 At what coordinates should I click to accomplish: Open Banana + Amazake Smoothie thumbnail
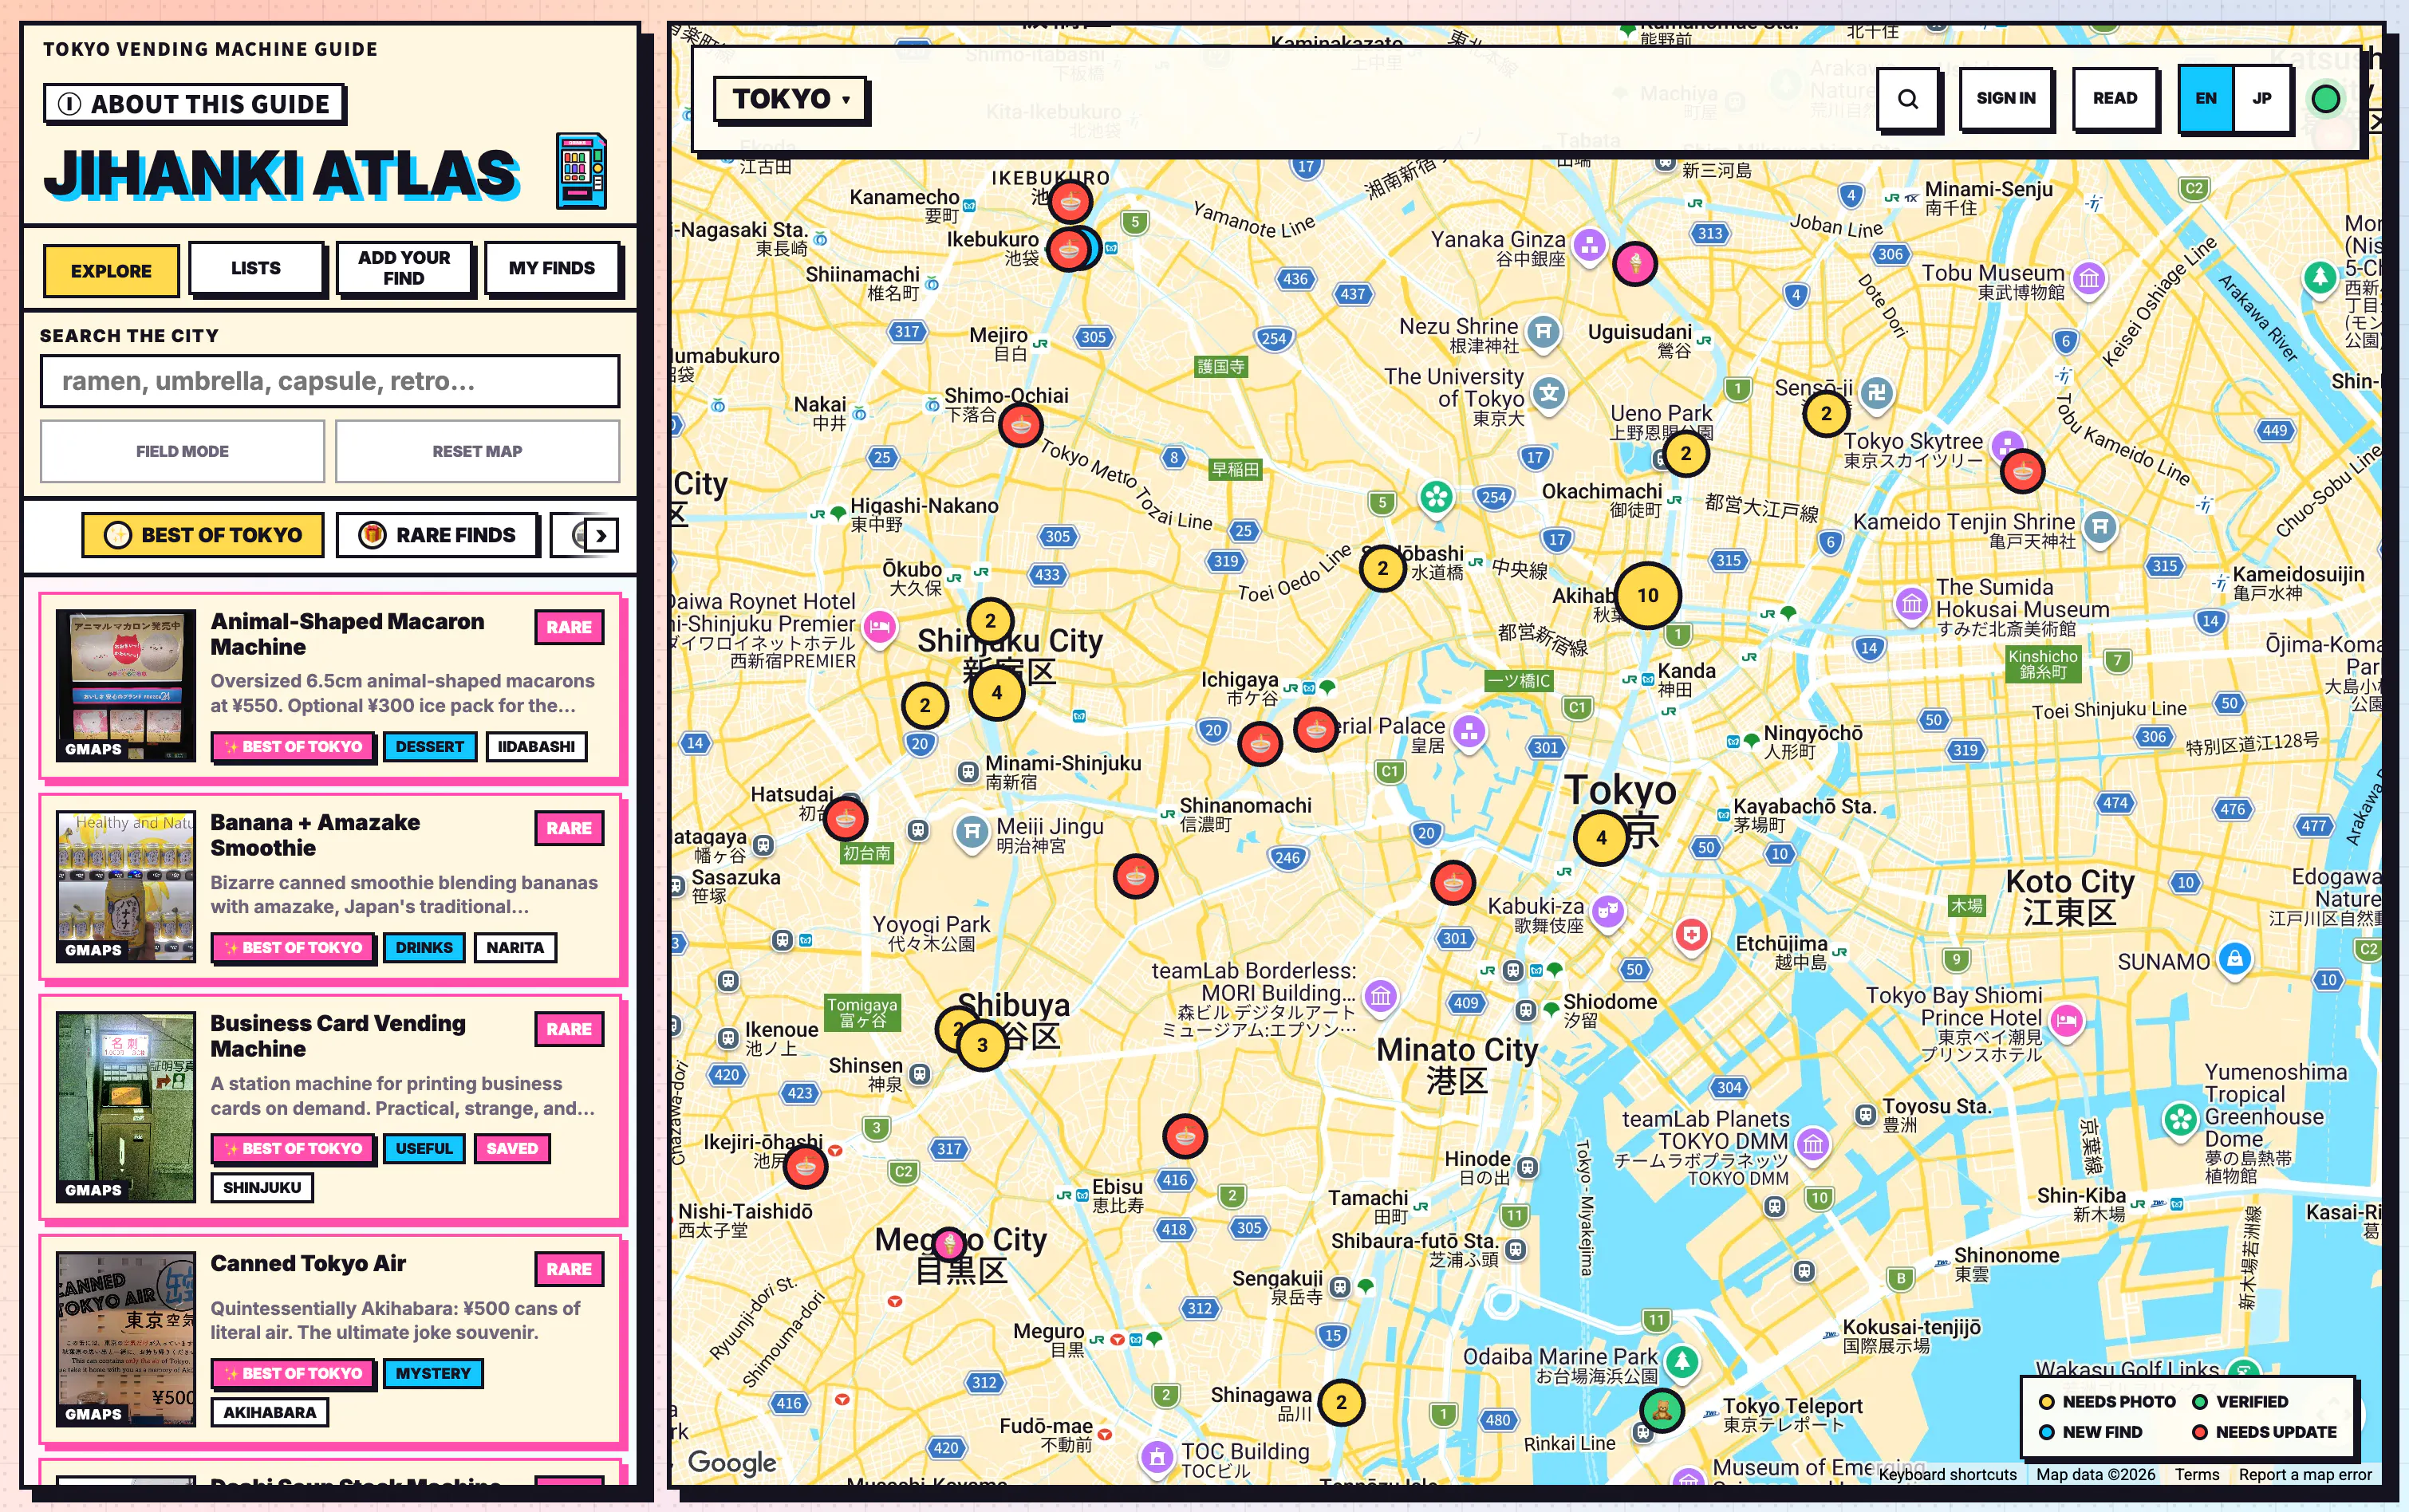click(126, 887)
